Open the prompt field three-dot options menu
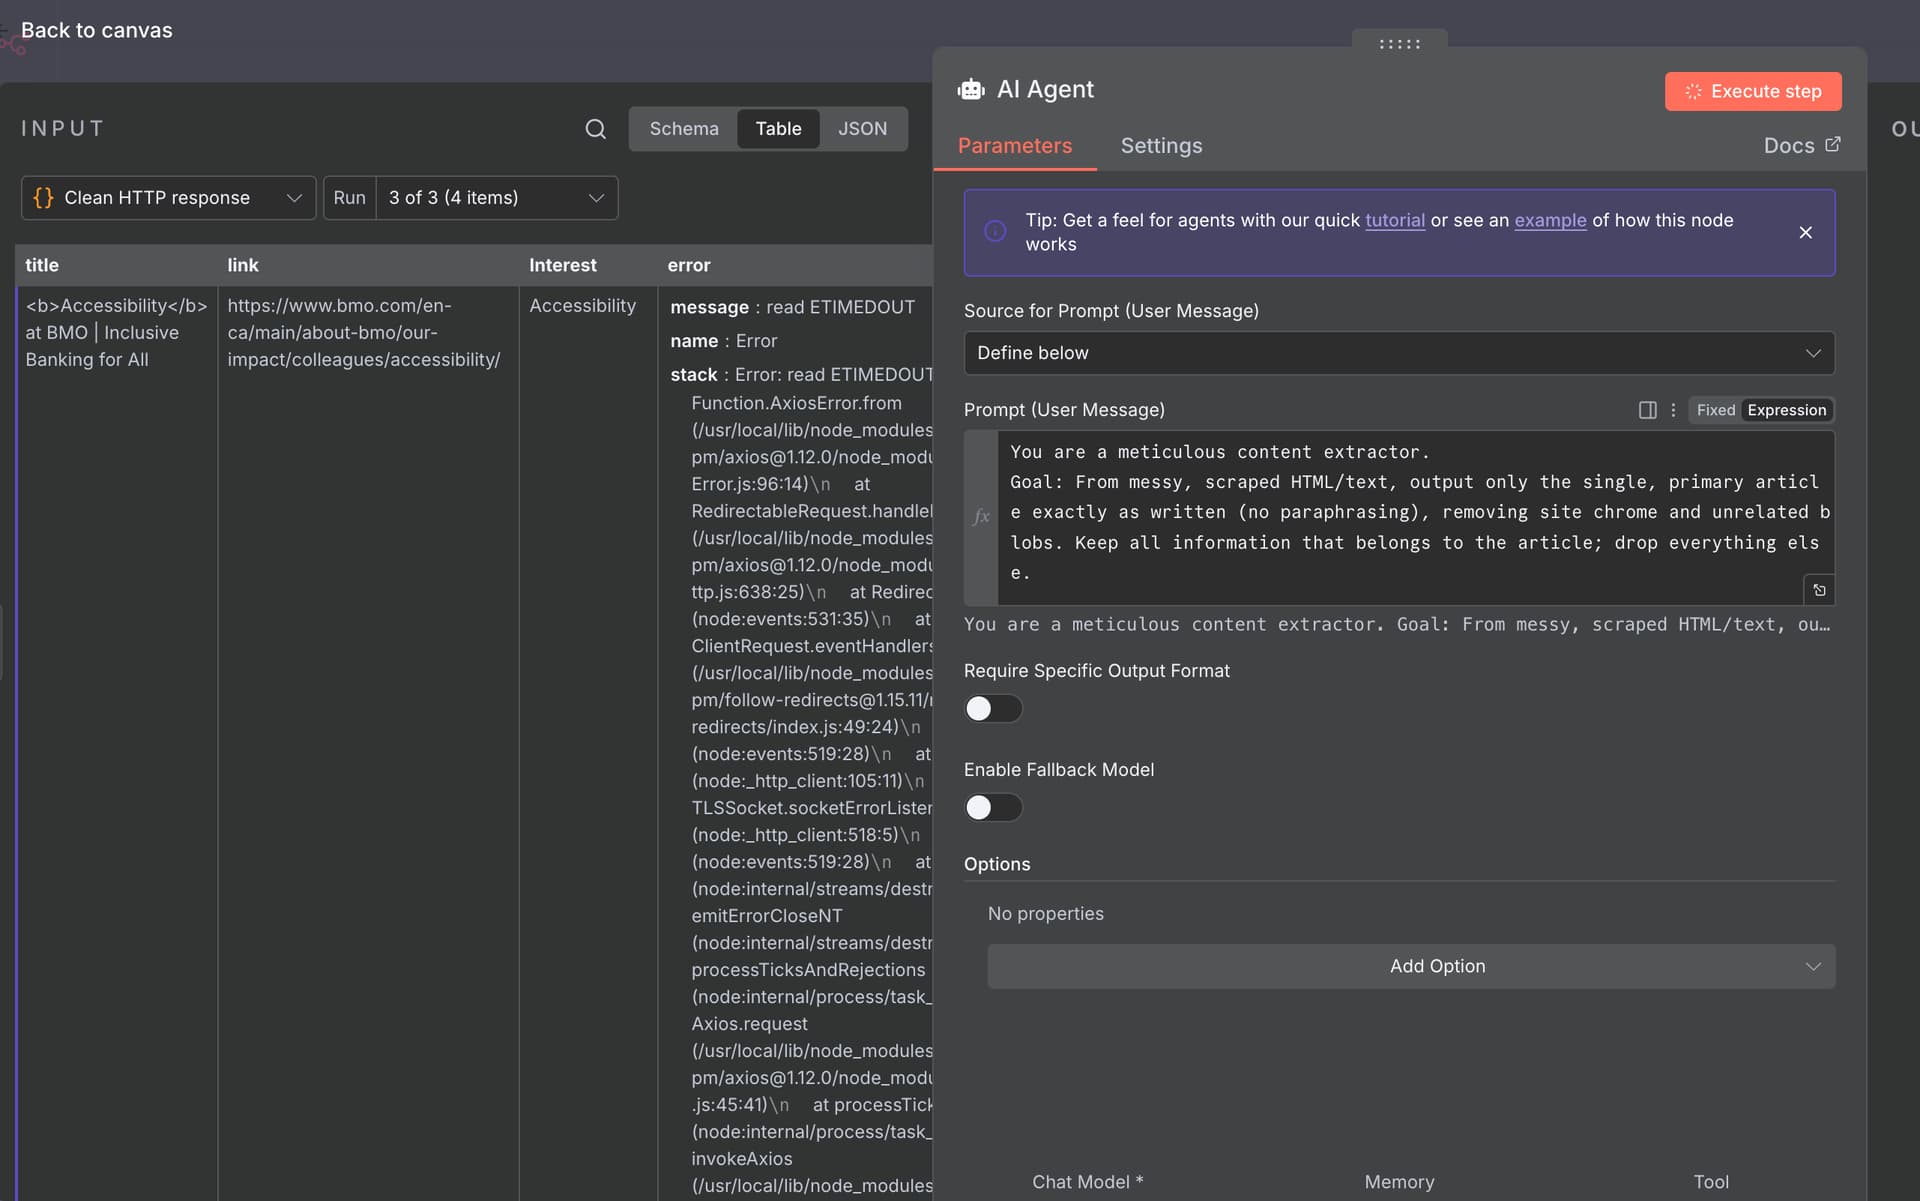 1673,410
